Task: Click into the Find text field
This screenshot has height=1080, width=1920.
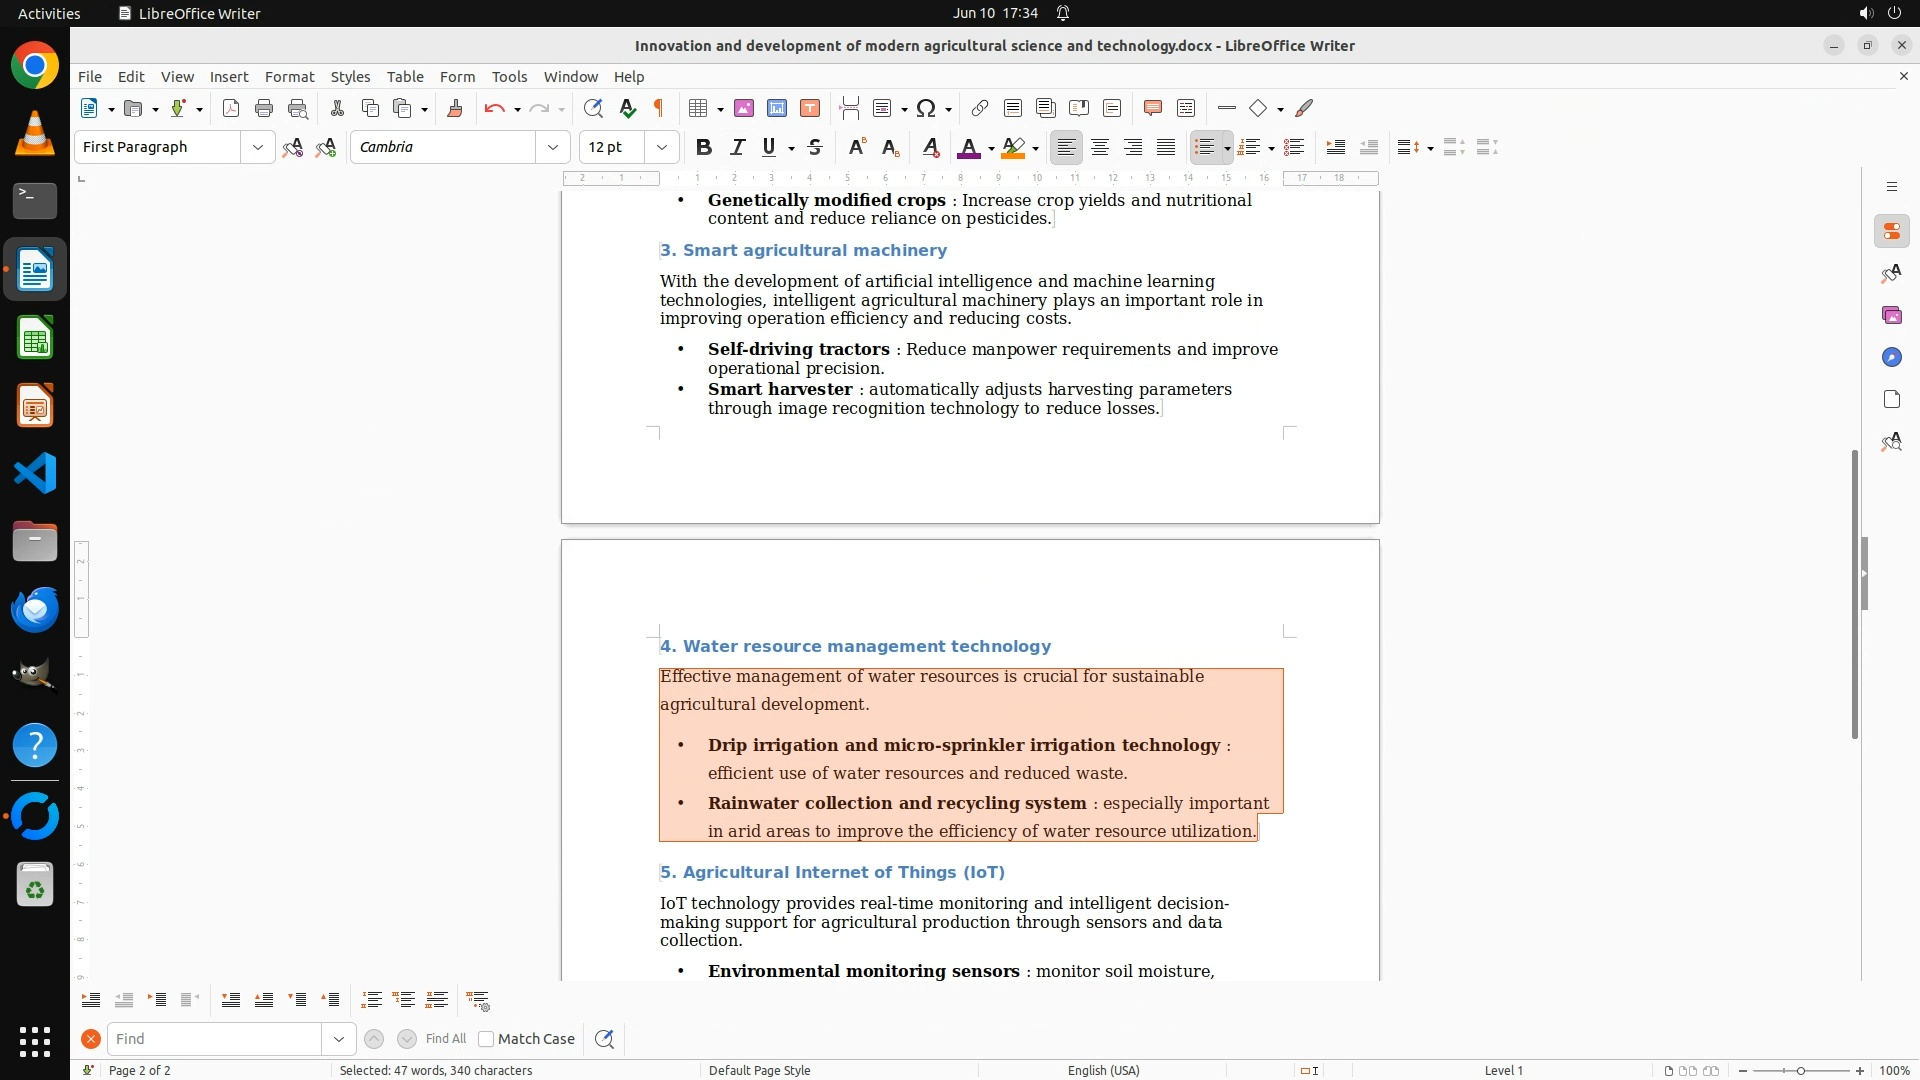Action: pos(215,1039)
